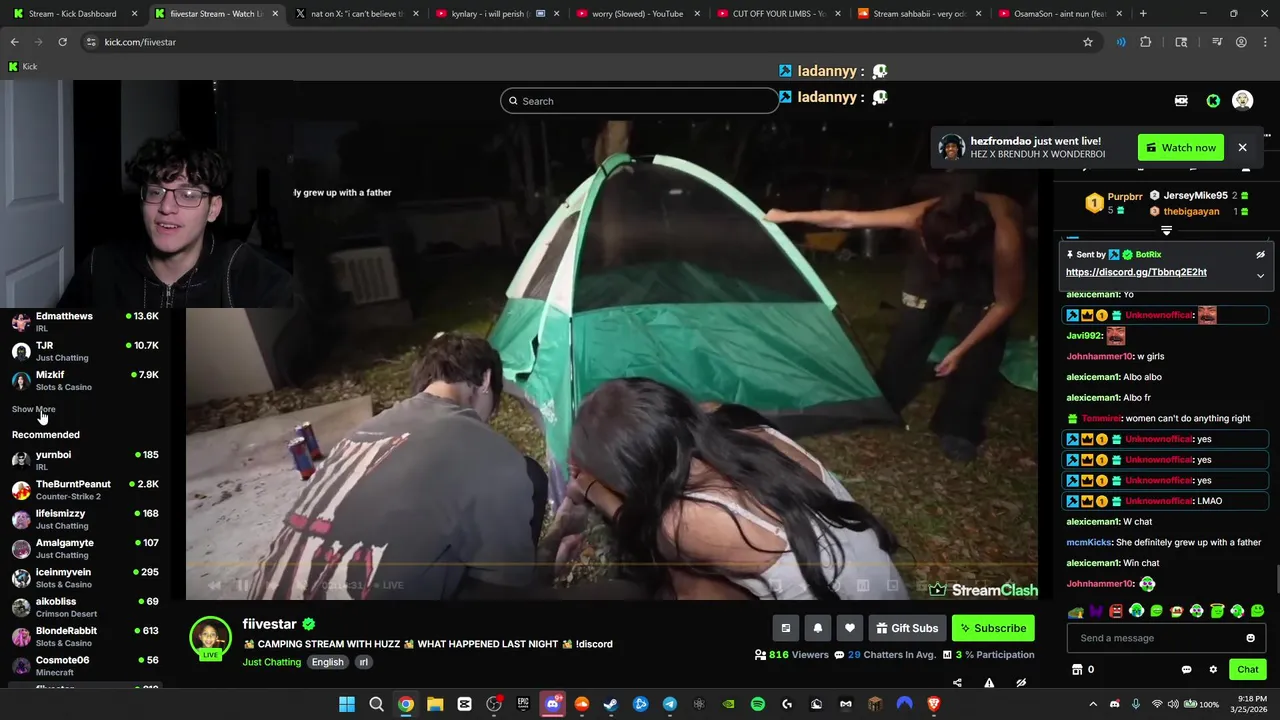This screenshot has width=1280, height=720.
Task: Expand the gift leaderboard collapse handle
Action: [1166, 231]
